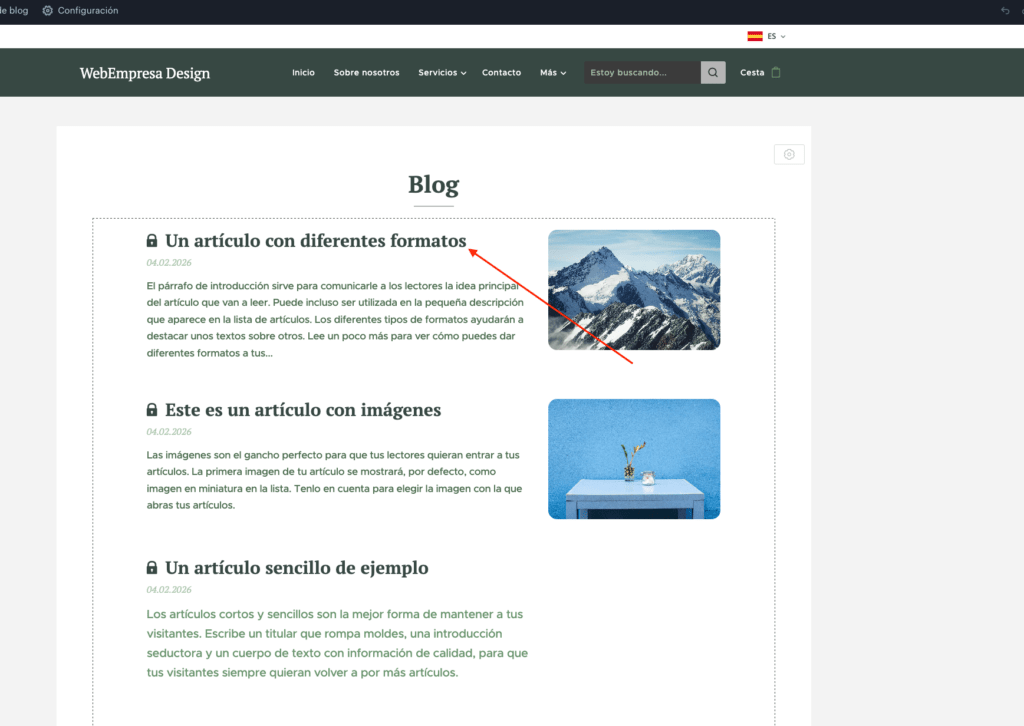Viewport: 1024px width, 726px height.
Task: Click lock icon beside 'Un artículo sencillo de ejemplo'
Action: pos(152,568)
